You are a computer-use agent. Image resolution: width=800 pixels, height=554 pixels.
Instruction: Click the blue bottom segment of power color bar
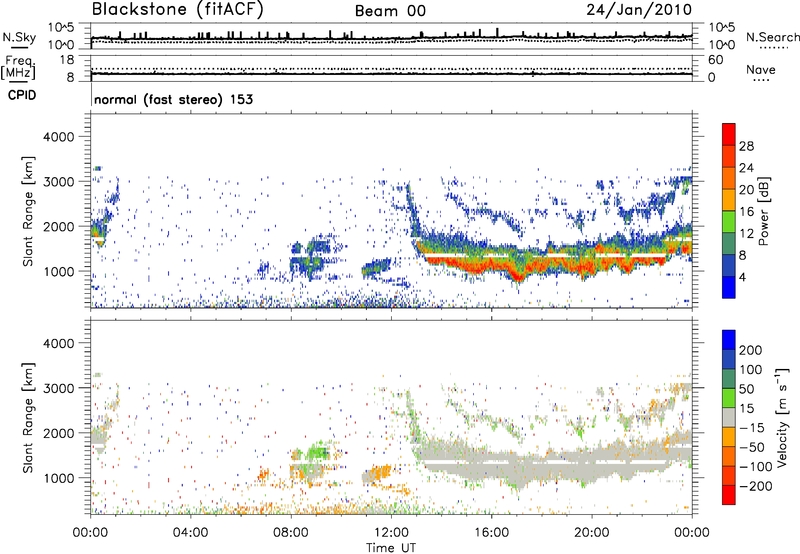click(x=729, y=287)
